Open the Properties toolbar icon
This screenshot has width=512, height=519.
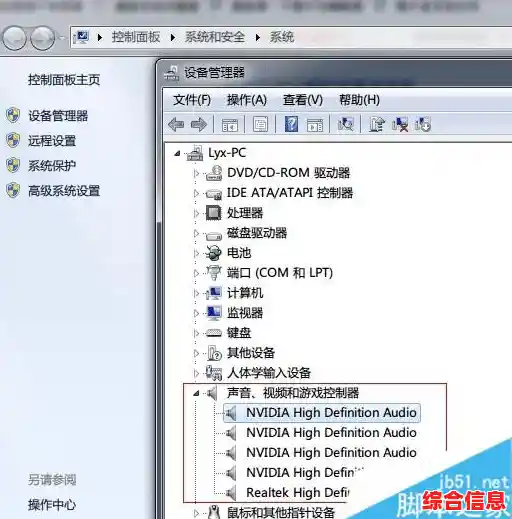tap(260, 125)
